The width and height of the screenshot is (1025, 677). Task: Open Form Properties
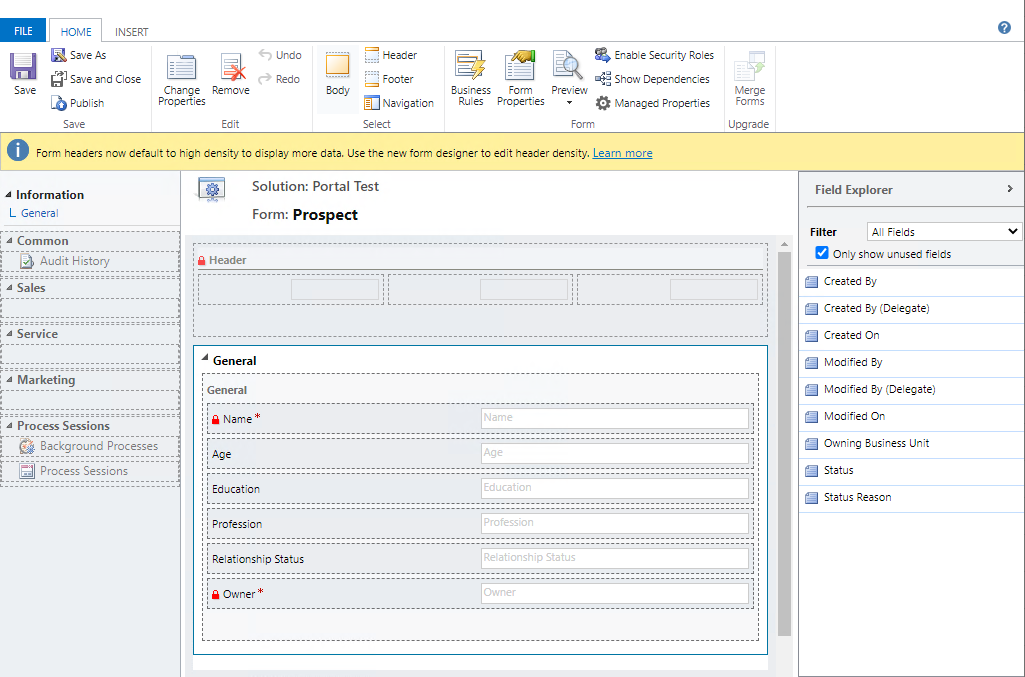point(520,78)
